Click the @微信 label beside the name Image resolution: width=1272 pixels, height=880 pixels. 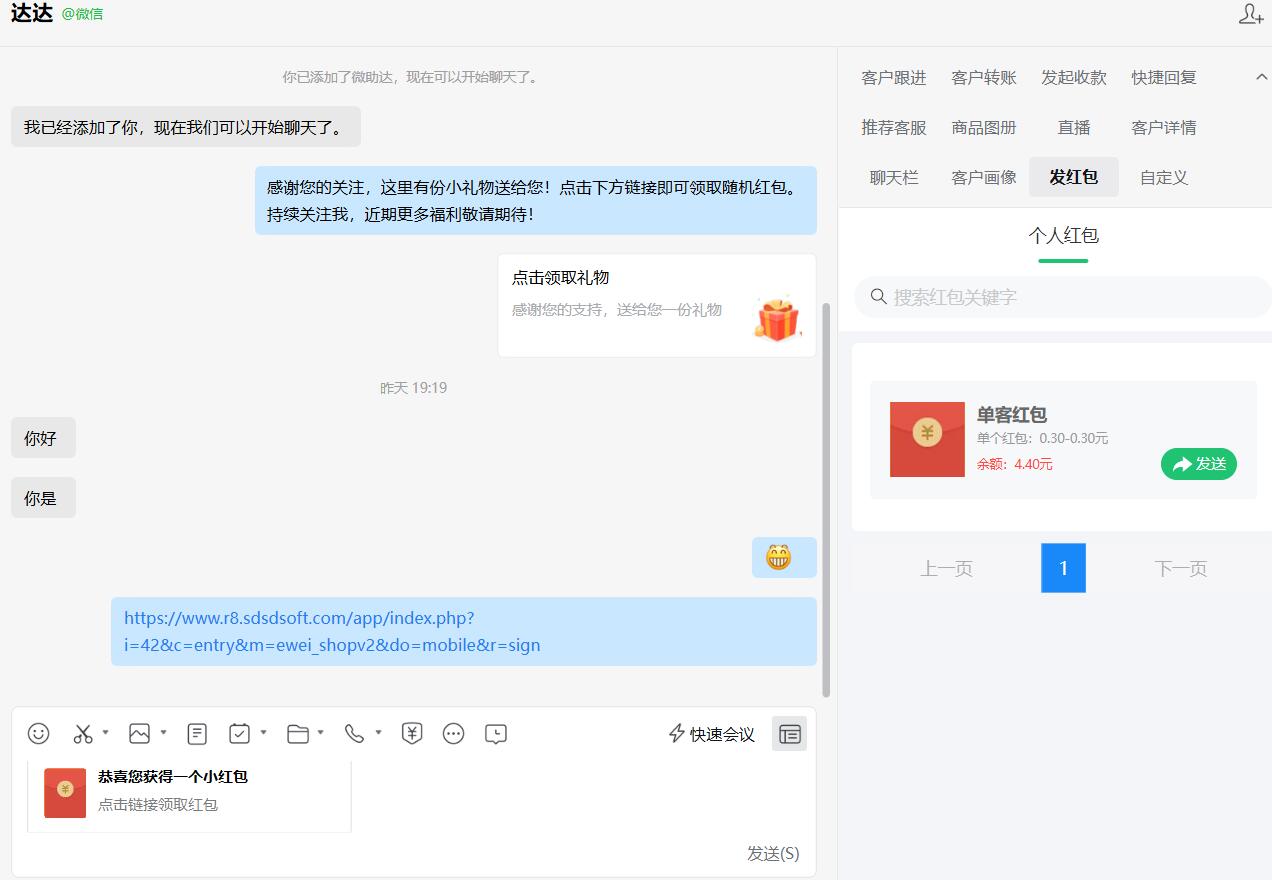tap(83, 14)
